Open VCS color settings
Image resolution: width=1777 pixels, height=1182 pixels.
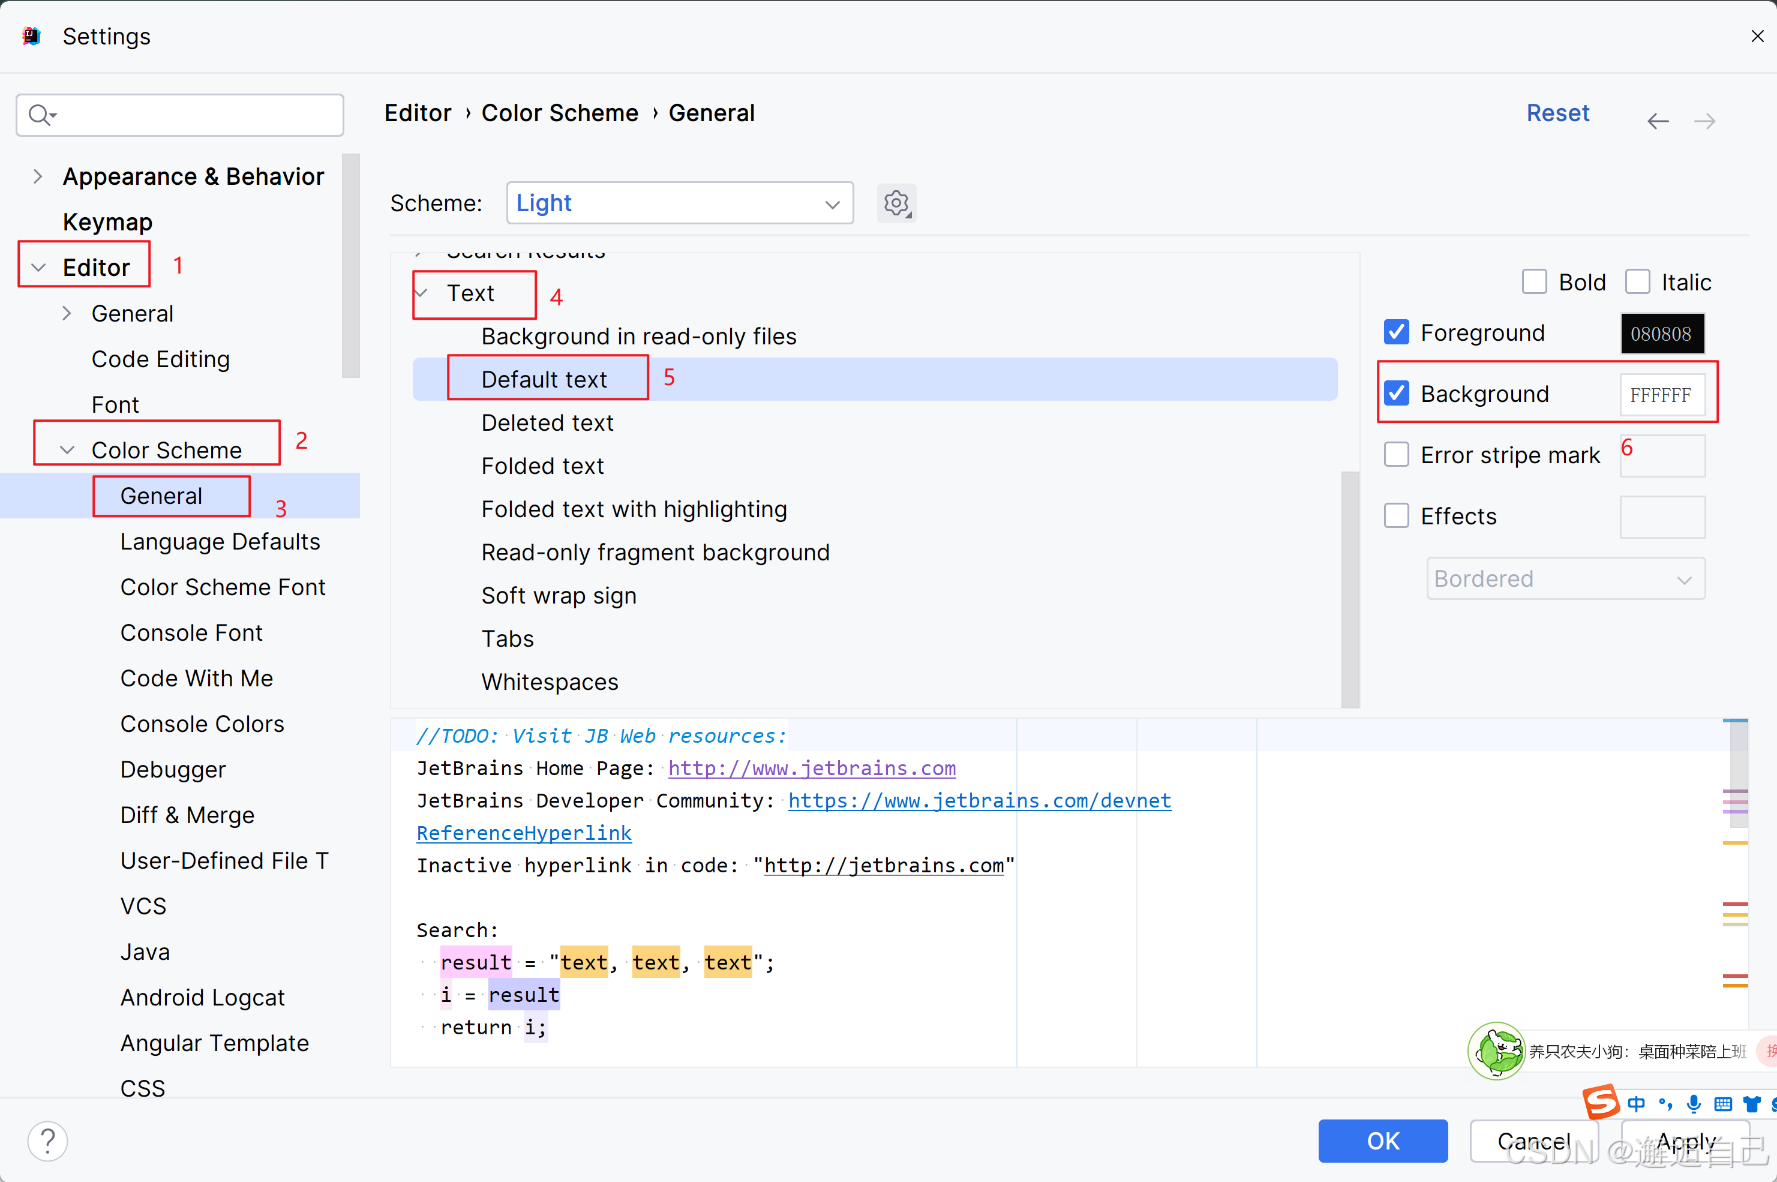143,906
